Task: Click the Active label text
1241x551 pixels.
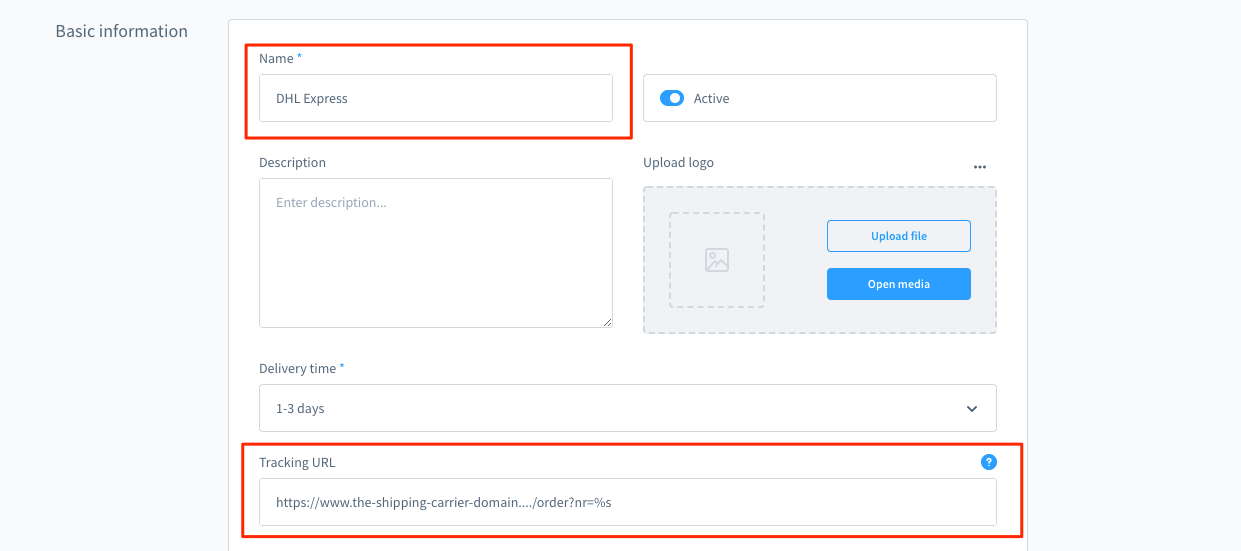Action: (712, 98)
